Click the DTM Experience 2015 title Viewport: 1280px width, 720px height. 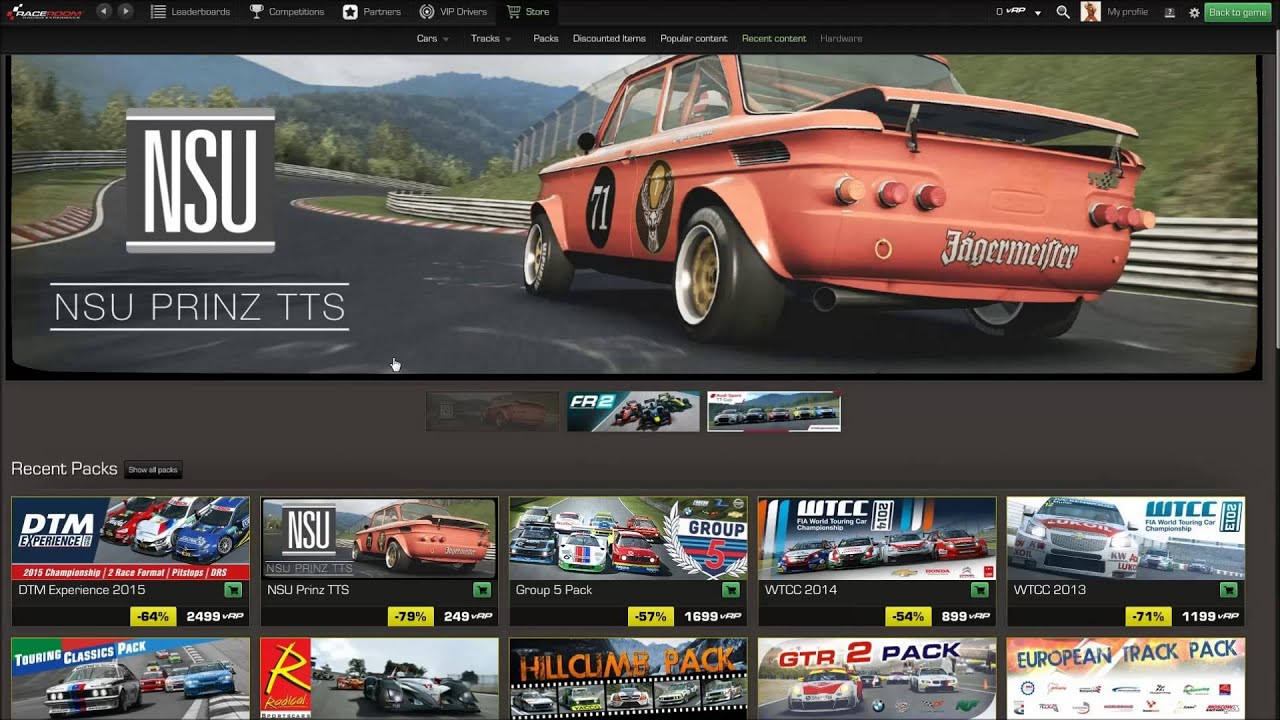[x=82, y=590]
